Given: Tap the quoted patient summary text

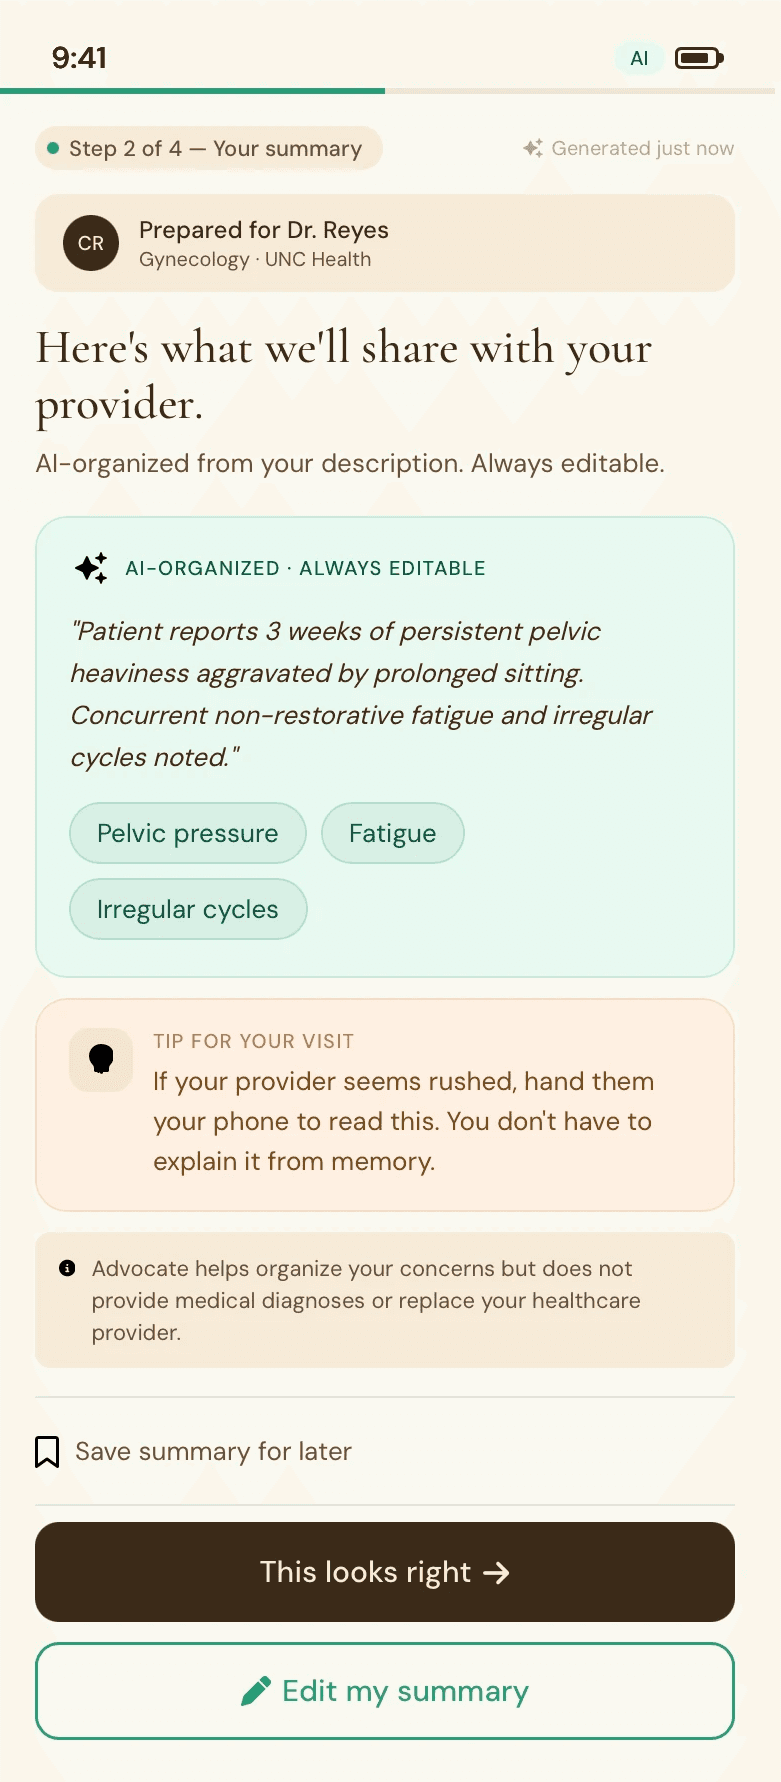Looking at the screenshot, I should (x=361, y=694).
